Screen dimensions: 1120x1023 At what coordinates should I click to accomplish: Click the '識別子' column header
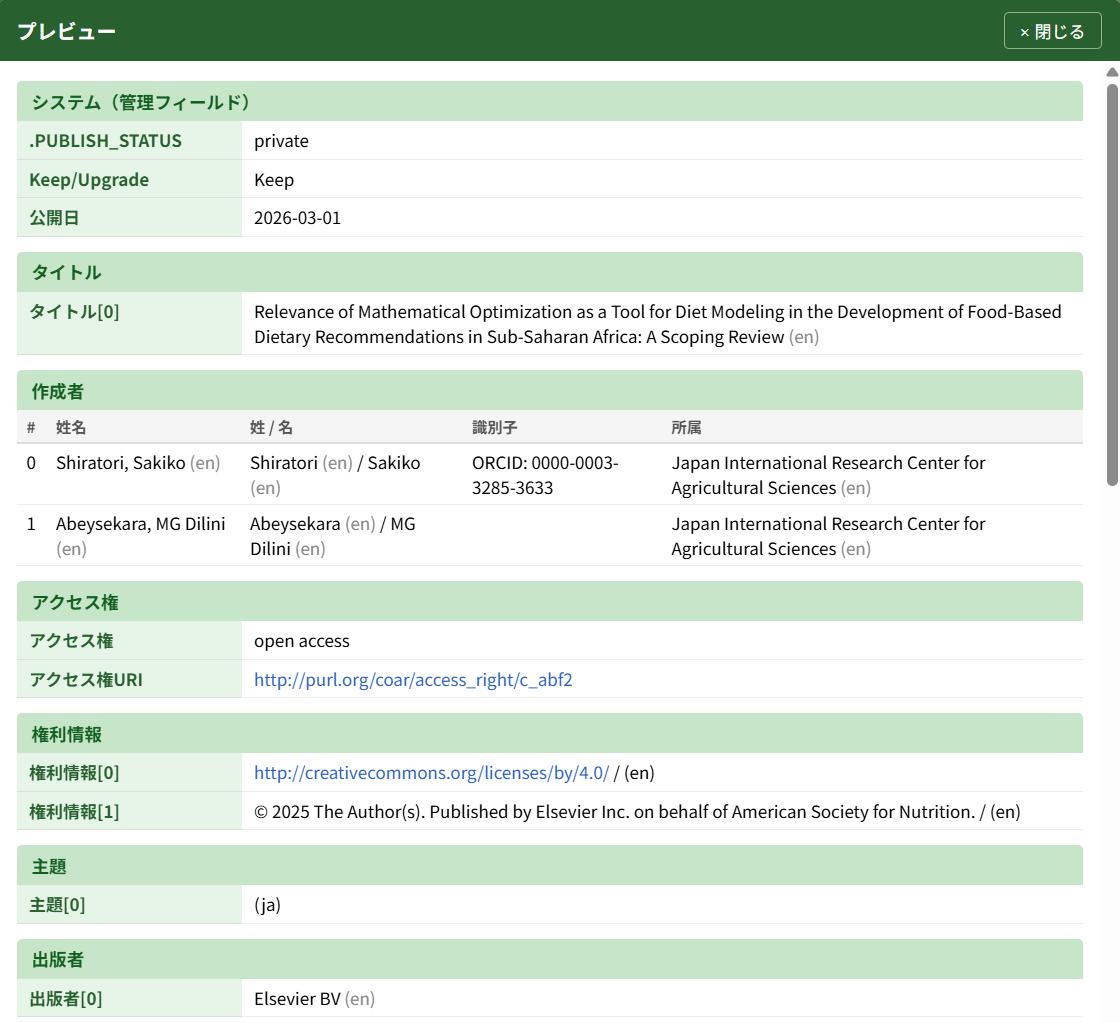(495, 427)
